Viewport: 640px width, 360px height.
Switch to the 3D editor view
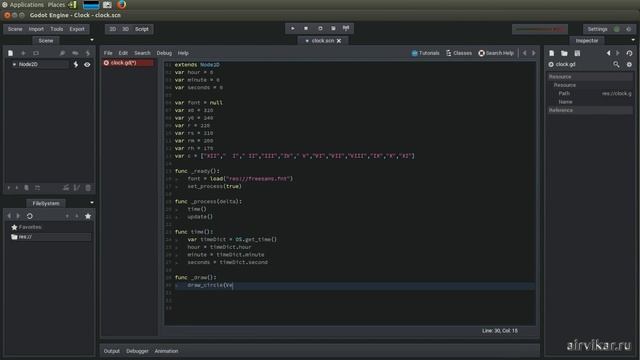click(125, 29)
